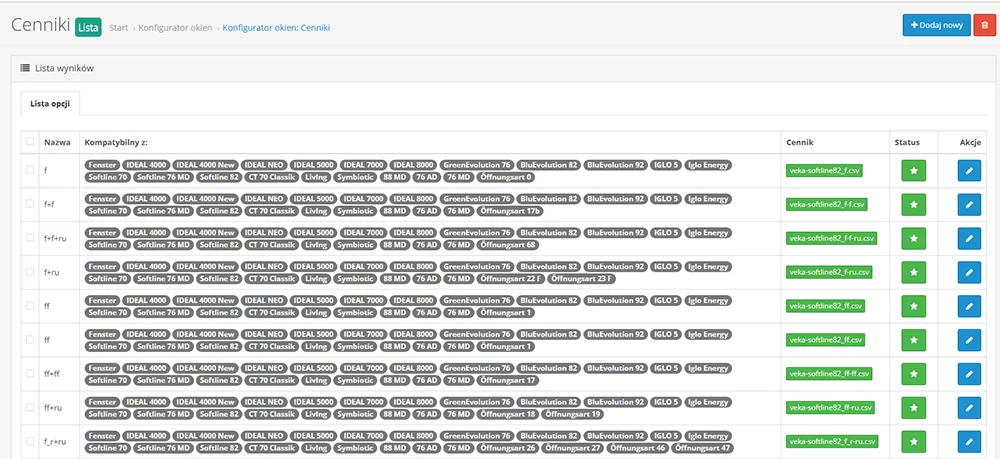This screenshot has height=459, width=1000.
Task: Click the Nazwa column header
Action: pyautogui.click(x=57, y=142)
